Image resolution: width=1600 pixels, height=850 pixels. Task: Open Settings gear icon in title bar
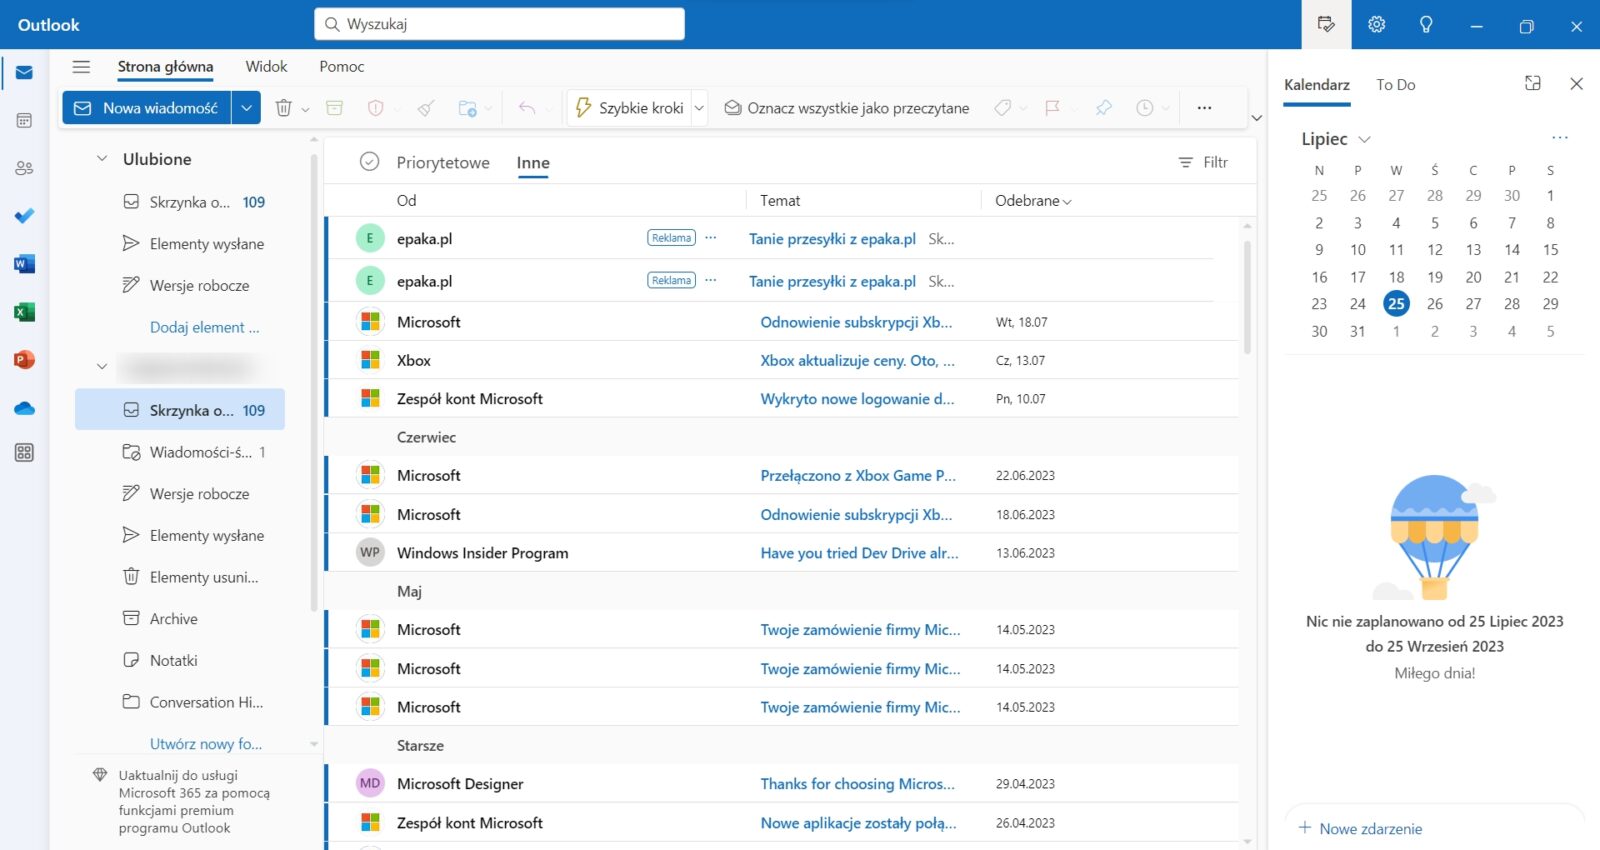pyautogui.click(x=1376, y=25)
